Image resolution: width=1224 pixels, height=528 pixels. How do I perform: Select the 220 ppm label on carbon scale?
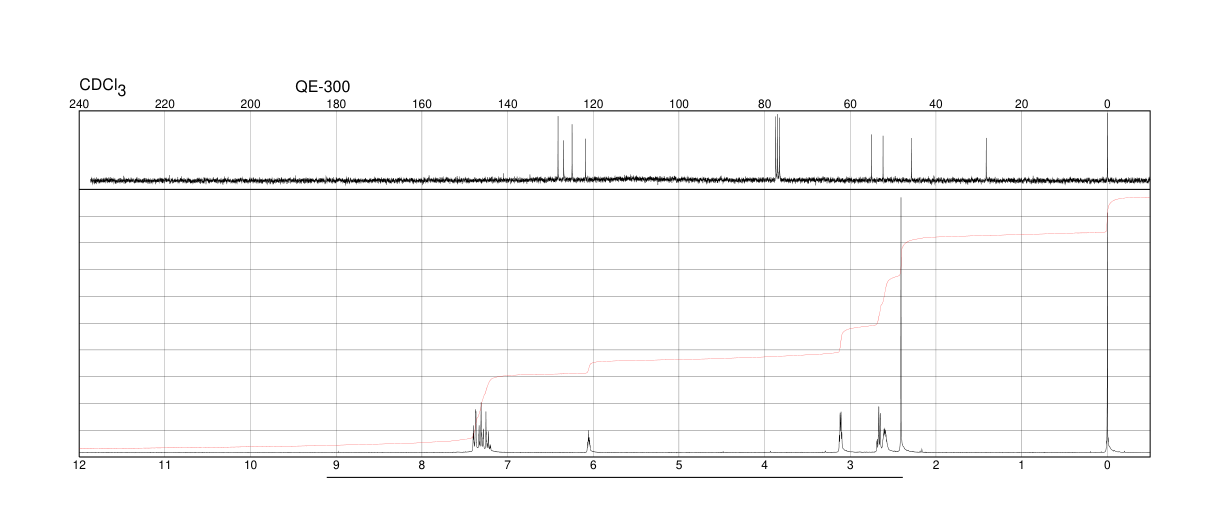point(165,104)
